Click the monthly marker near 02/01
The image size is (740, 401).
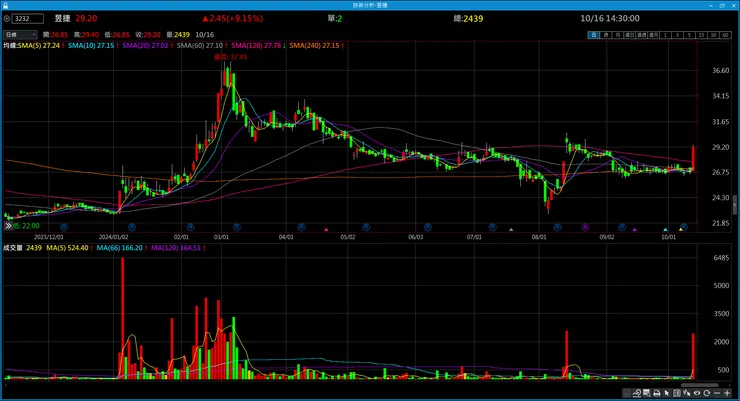(x=190, y=227)
